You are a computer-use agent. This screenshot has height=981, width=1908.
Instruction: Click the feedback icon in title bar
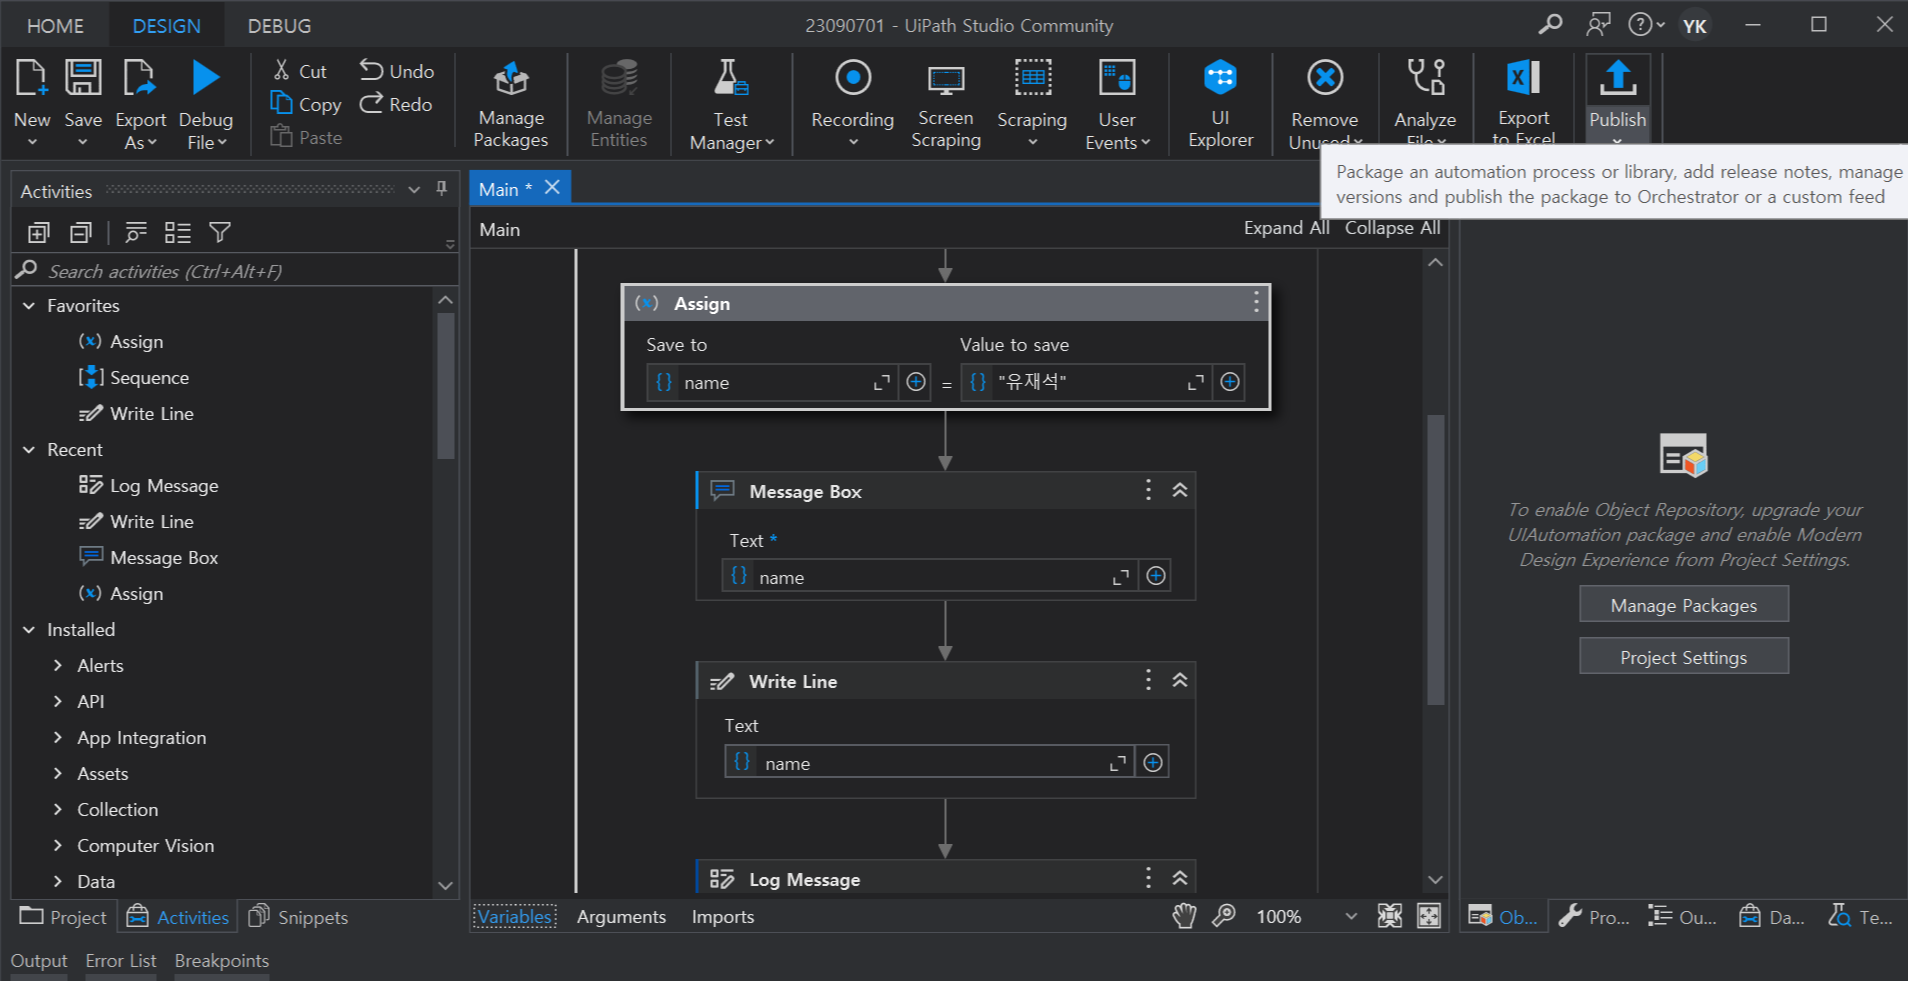(x=1598, y=24)
